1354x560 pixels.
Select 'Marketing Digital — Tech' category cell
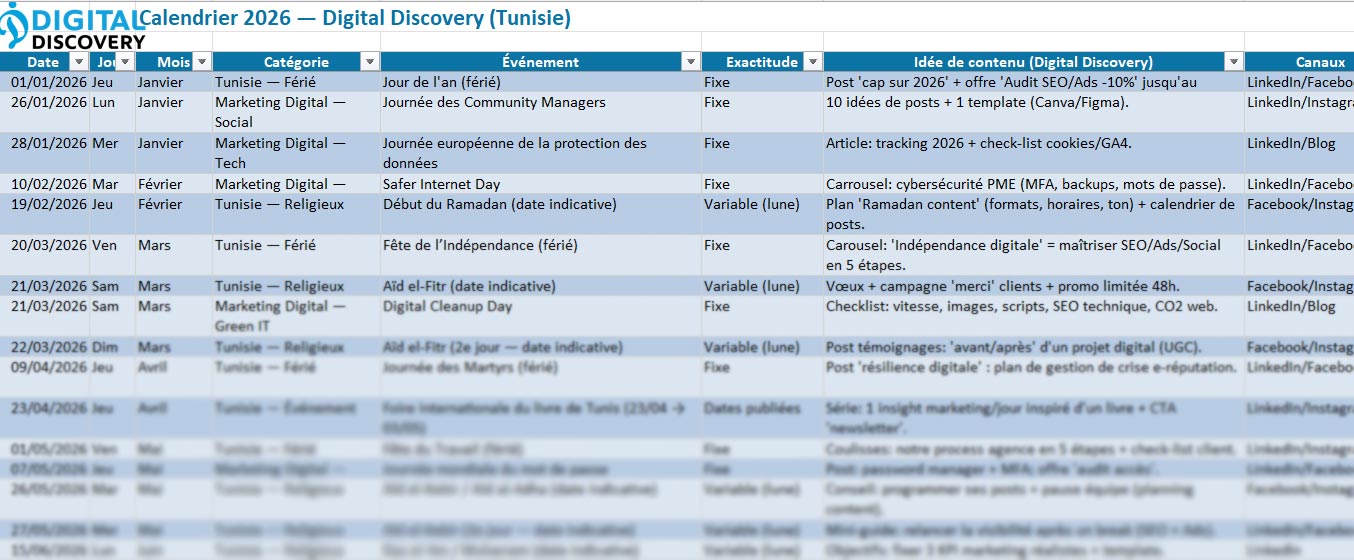tap(296, 153)
